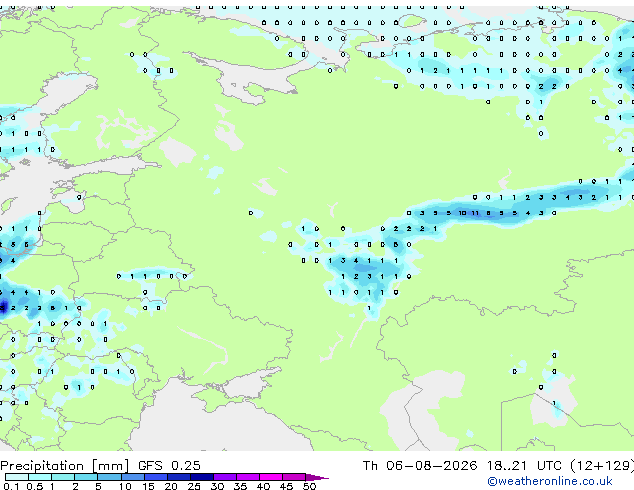This screenshot has height=490, width=634.
Task: Pick the purple swatch between 30 and 35
Action: click(225, 477)
